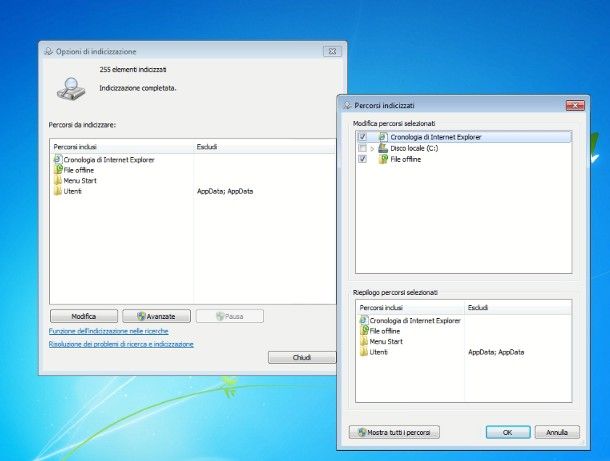Click Escludi header in Riepilogo list
Screen dimensions: 610x461
pos(518,307)
